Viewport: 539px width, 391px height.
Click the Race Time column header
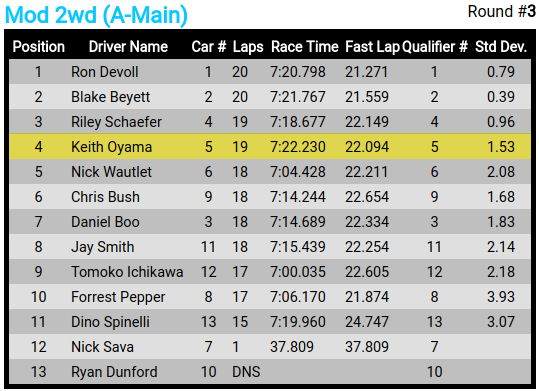pos(305,47)
